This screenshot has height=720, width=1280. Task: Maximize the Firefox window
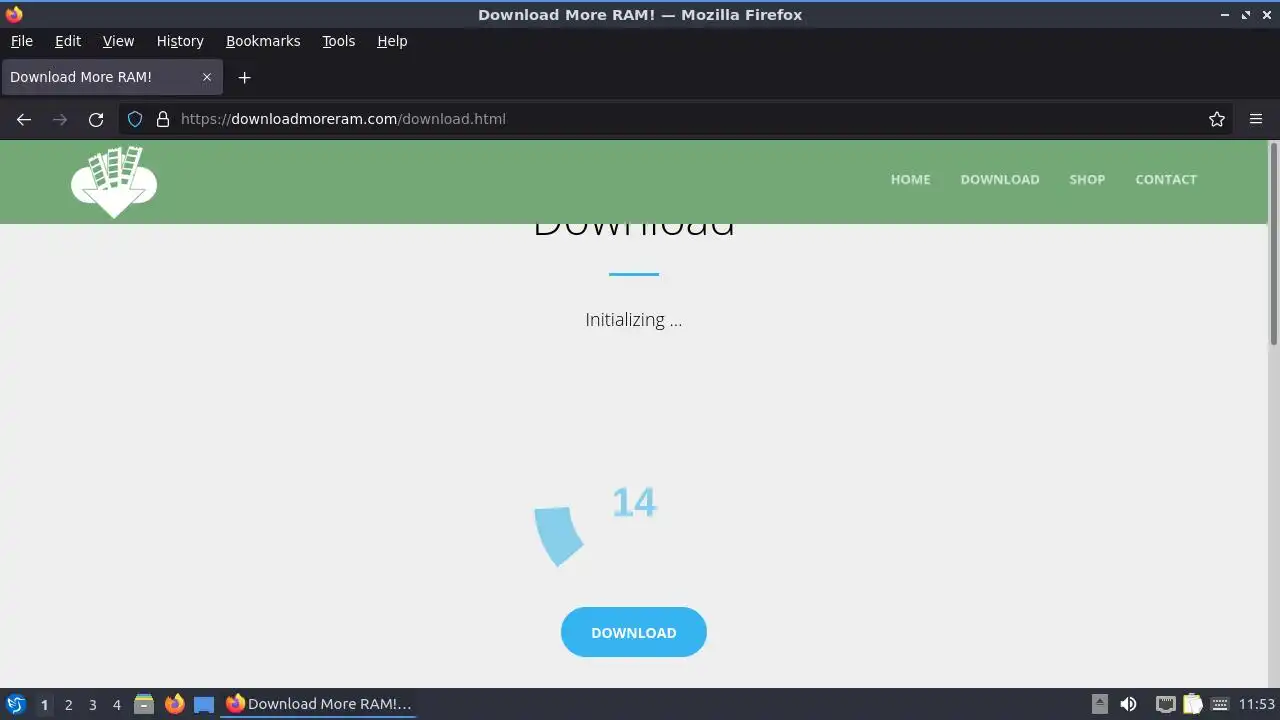click(x=1246, y=14)
